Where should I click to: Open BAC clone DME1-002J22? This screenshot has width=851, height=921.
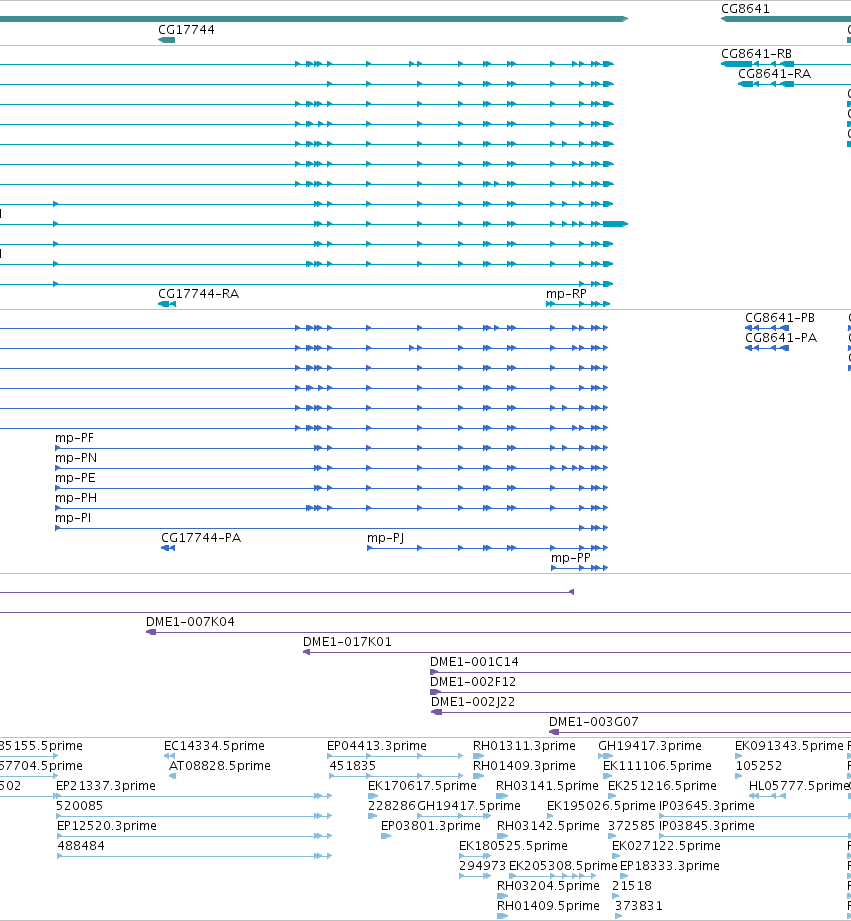(473, 702)
